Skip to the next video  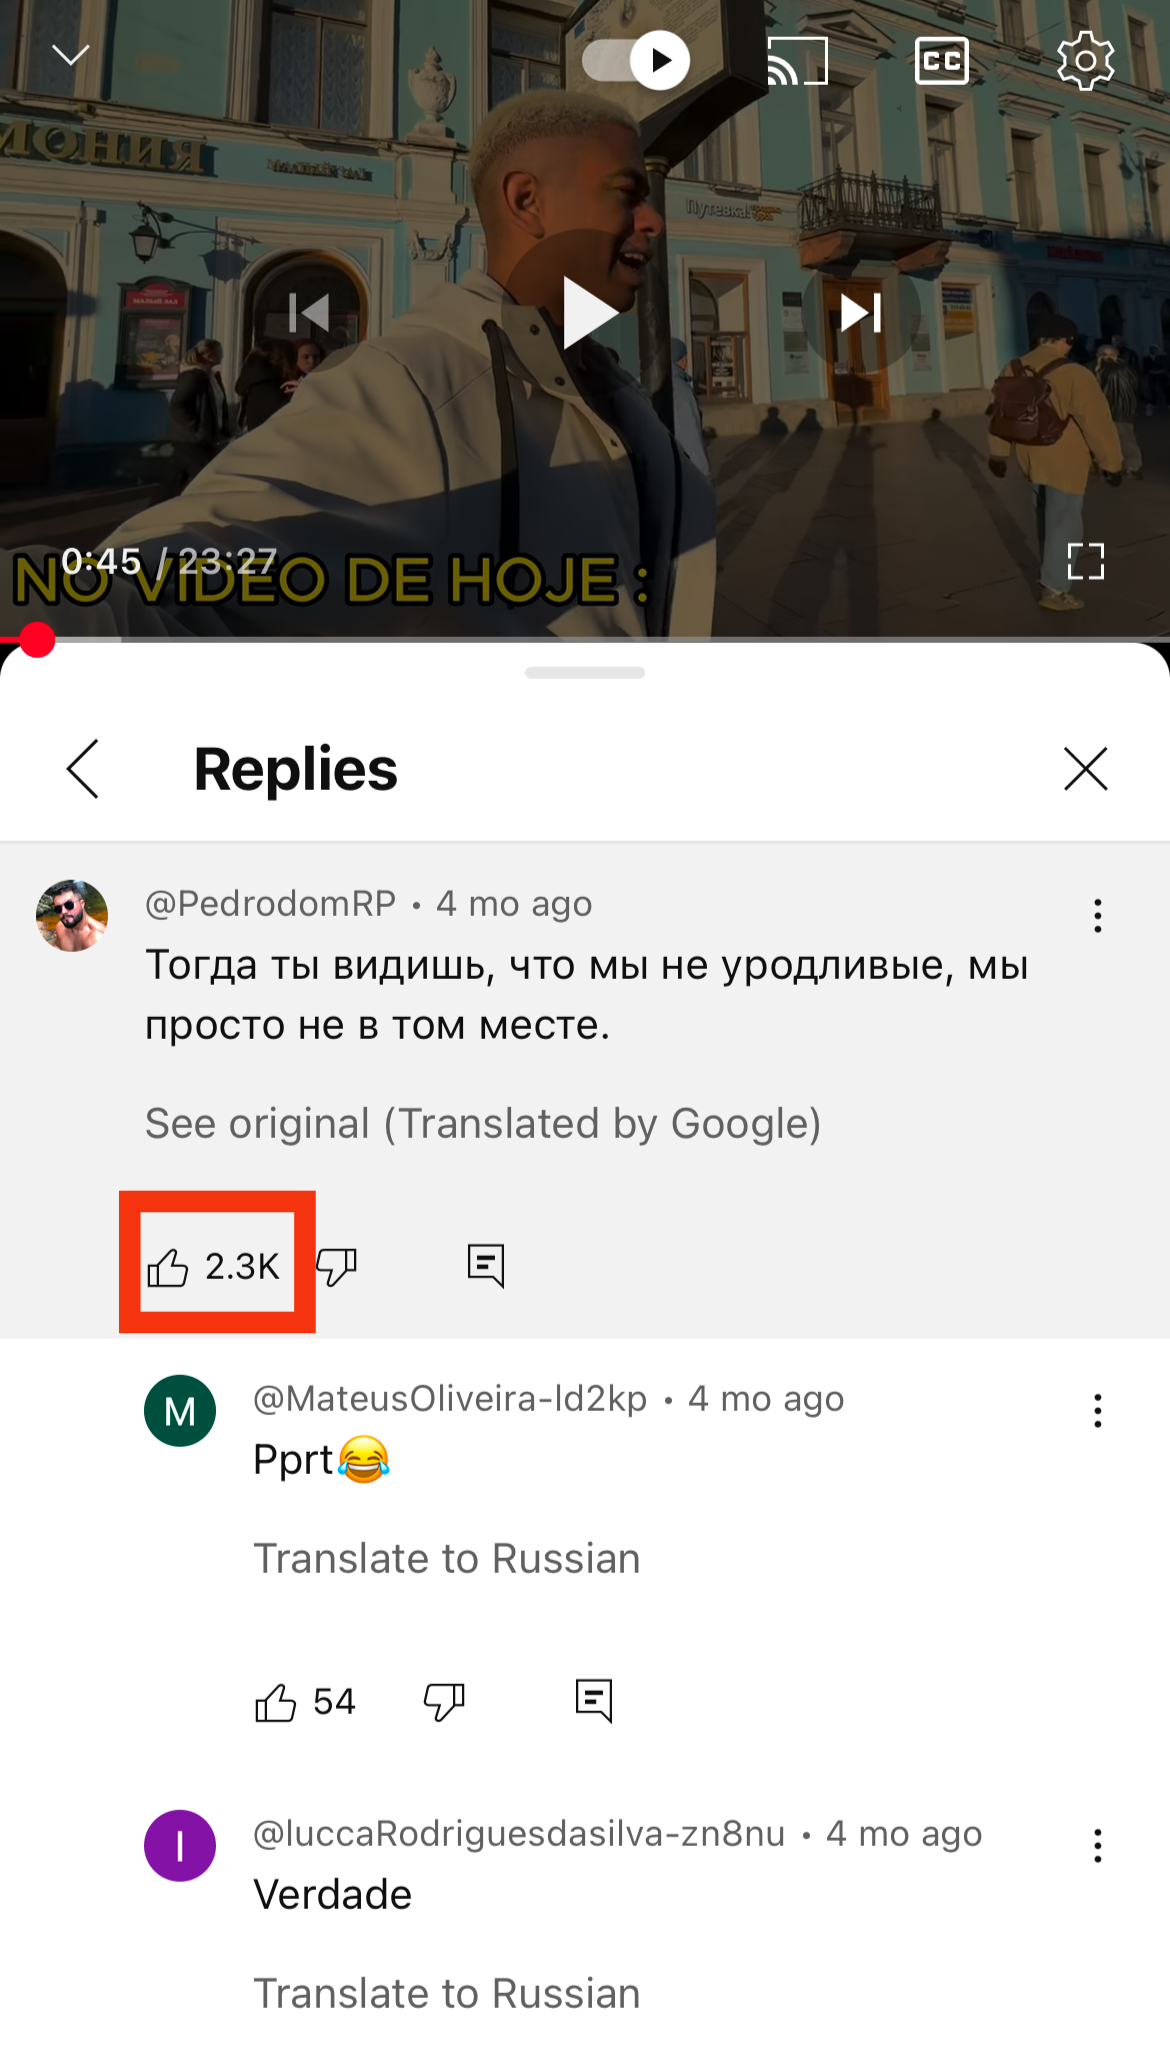860,313
